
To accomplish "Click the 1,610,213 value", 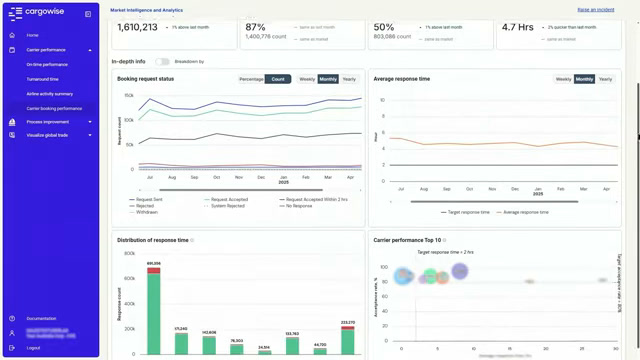I will 137,27.
